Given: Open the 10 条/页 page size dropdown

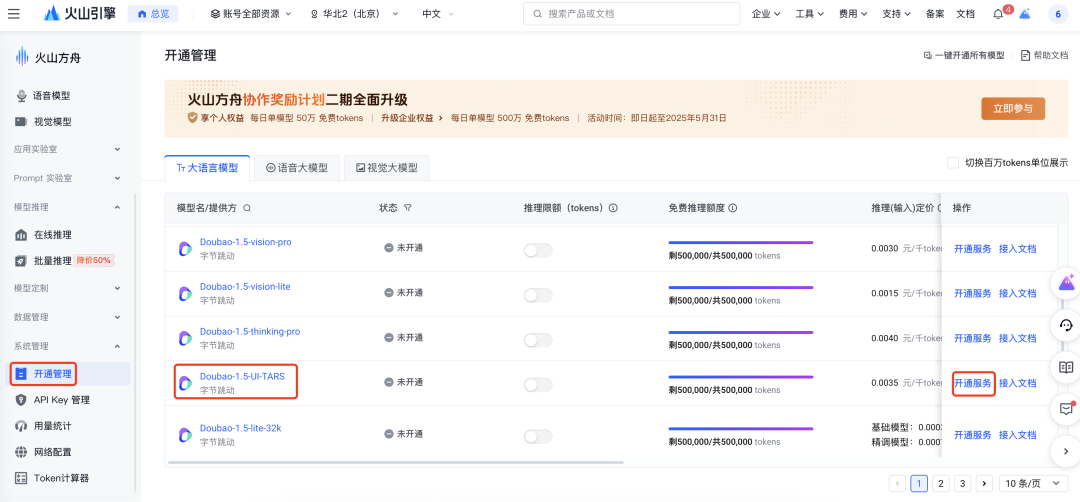Looking at the screenshot, I should click(1033, 483).
